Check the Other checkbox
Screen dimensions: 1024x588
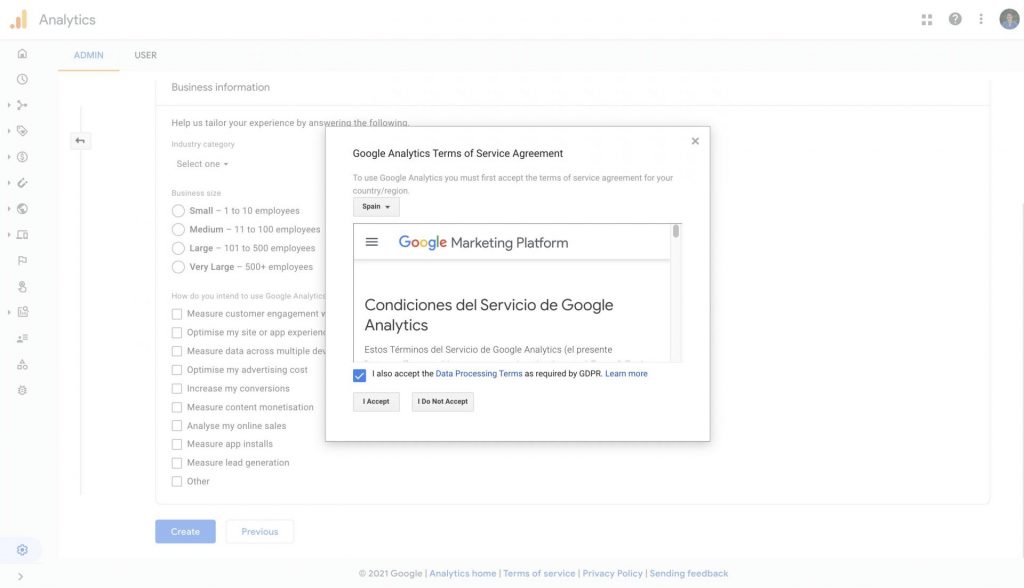click(x=177, y=482)
